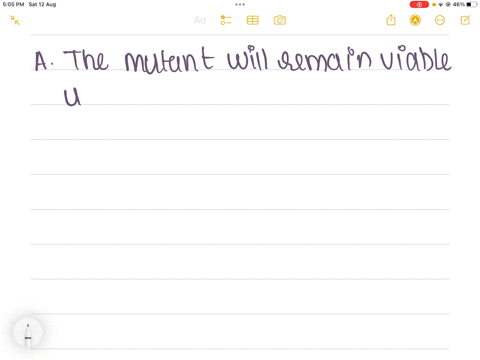480x360 pixels.
Task: Tap the battery indicator in status bar
Action: tap(472, 4)
